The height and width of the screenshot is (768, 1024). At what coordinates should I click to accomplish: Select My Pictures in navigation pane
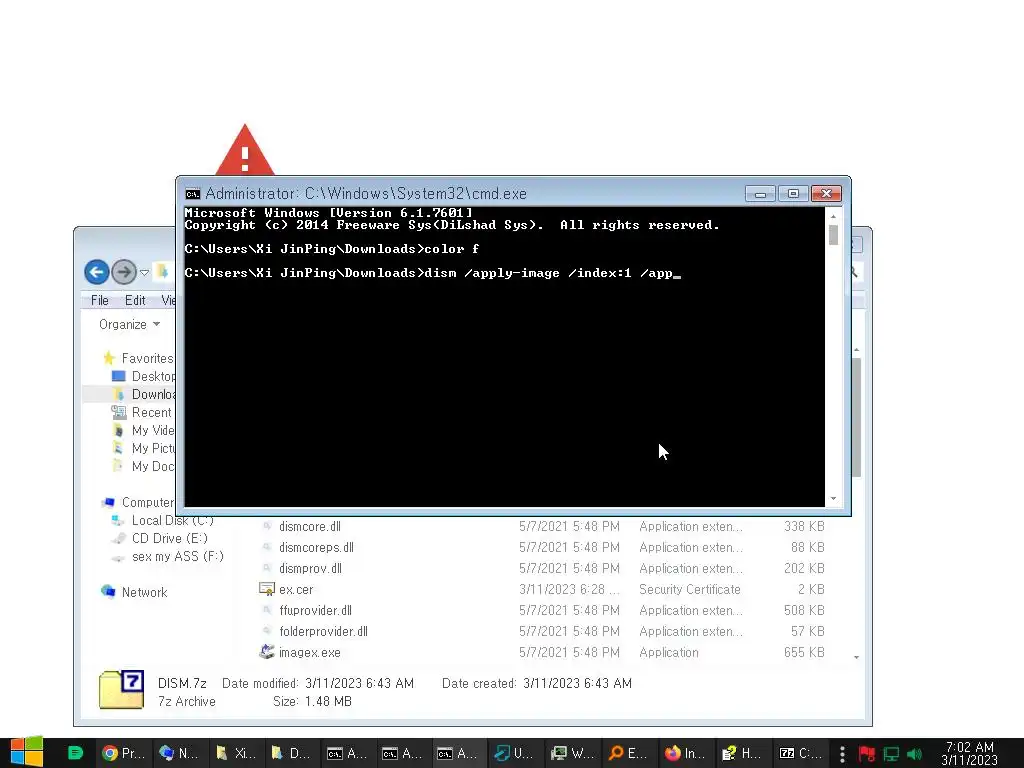pos(144,449)
